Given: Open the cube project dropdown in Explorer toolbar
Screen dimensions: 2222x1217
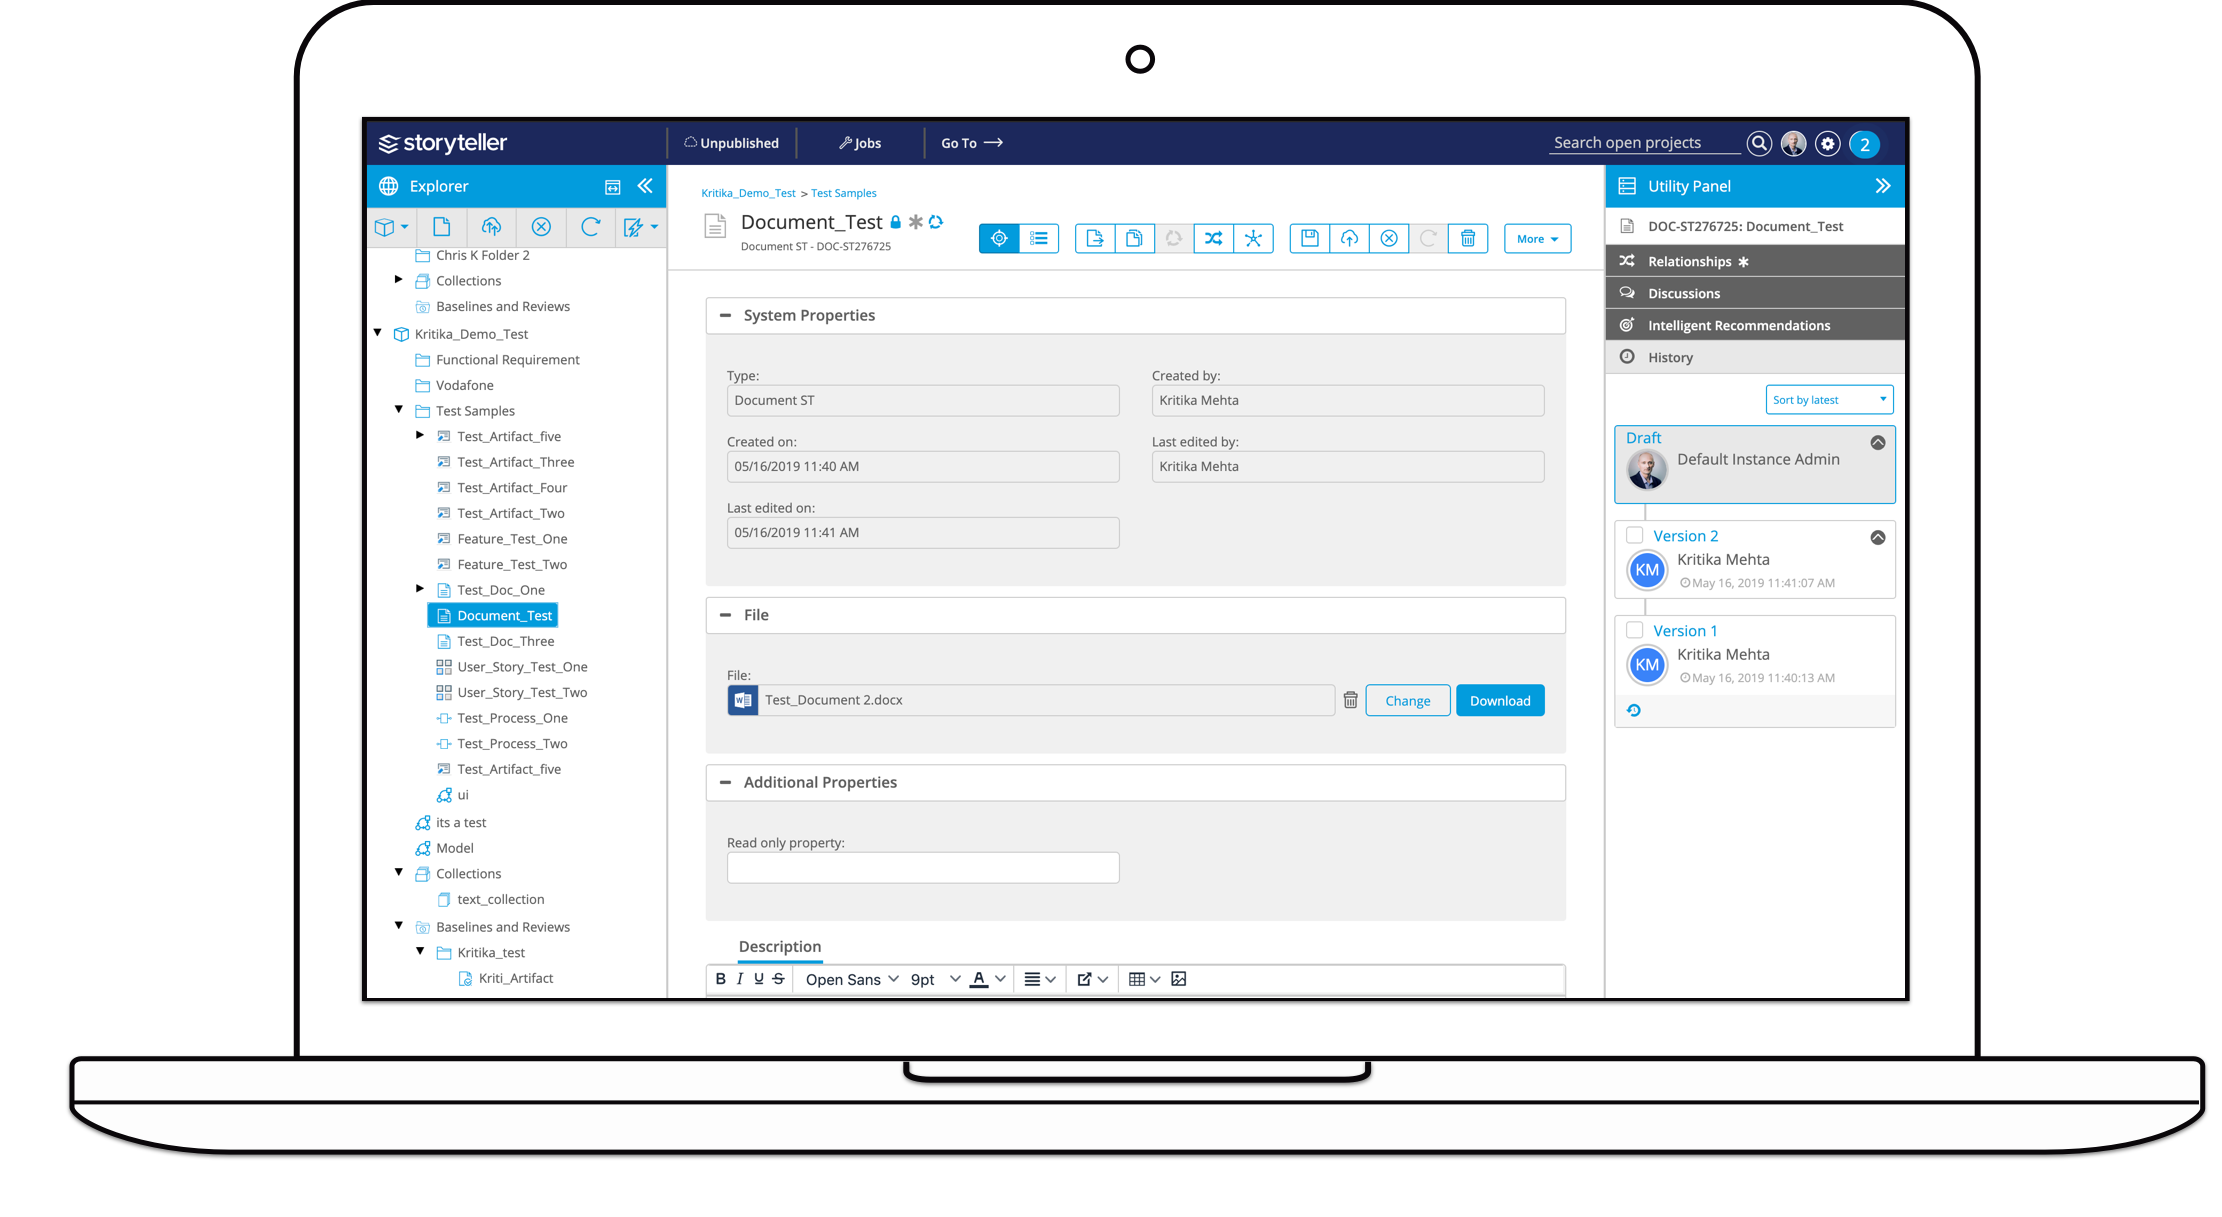Looking at the screenshot, I should 391,227.
